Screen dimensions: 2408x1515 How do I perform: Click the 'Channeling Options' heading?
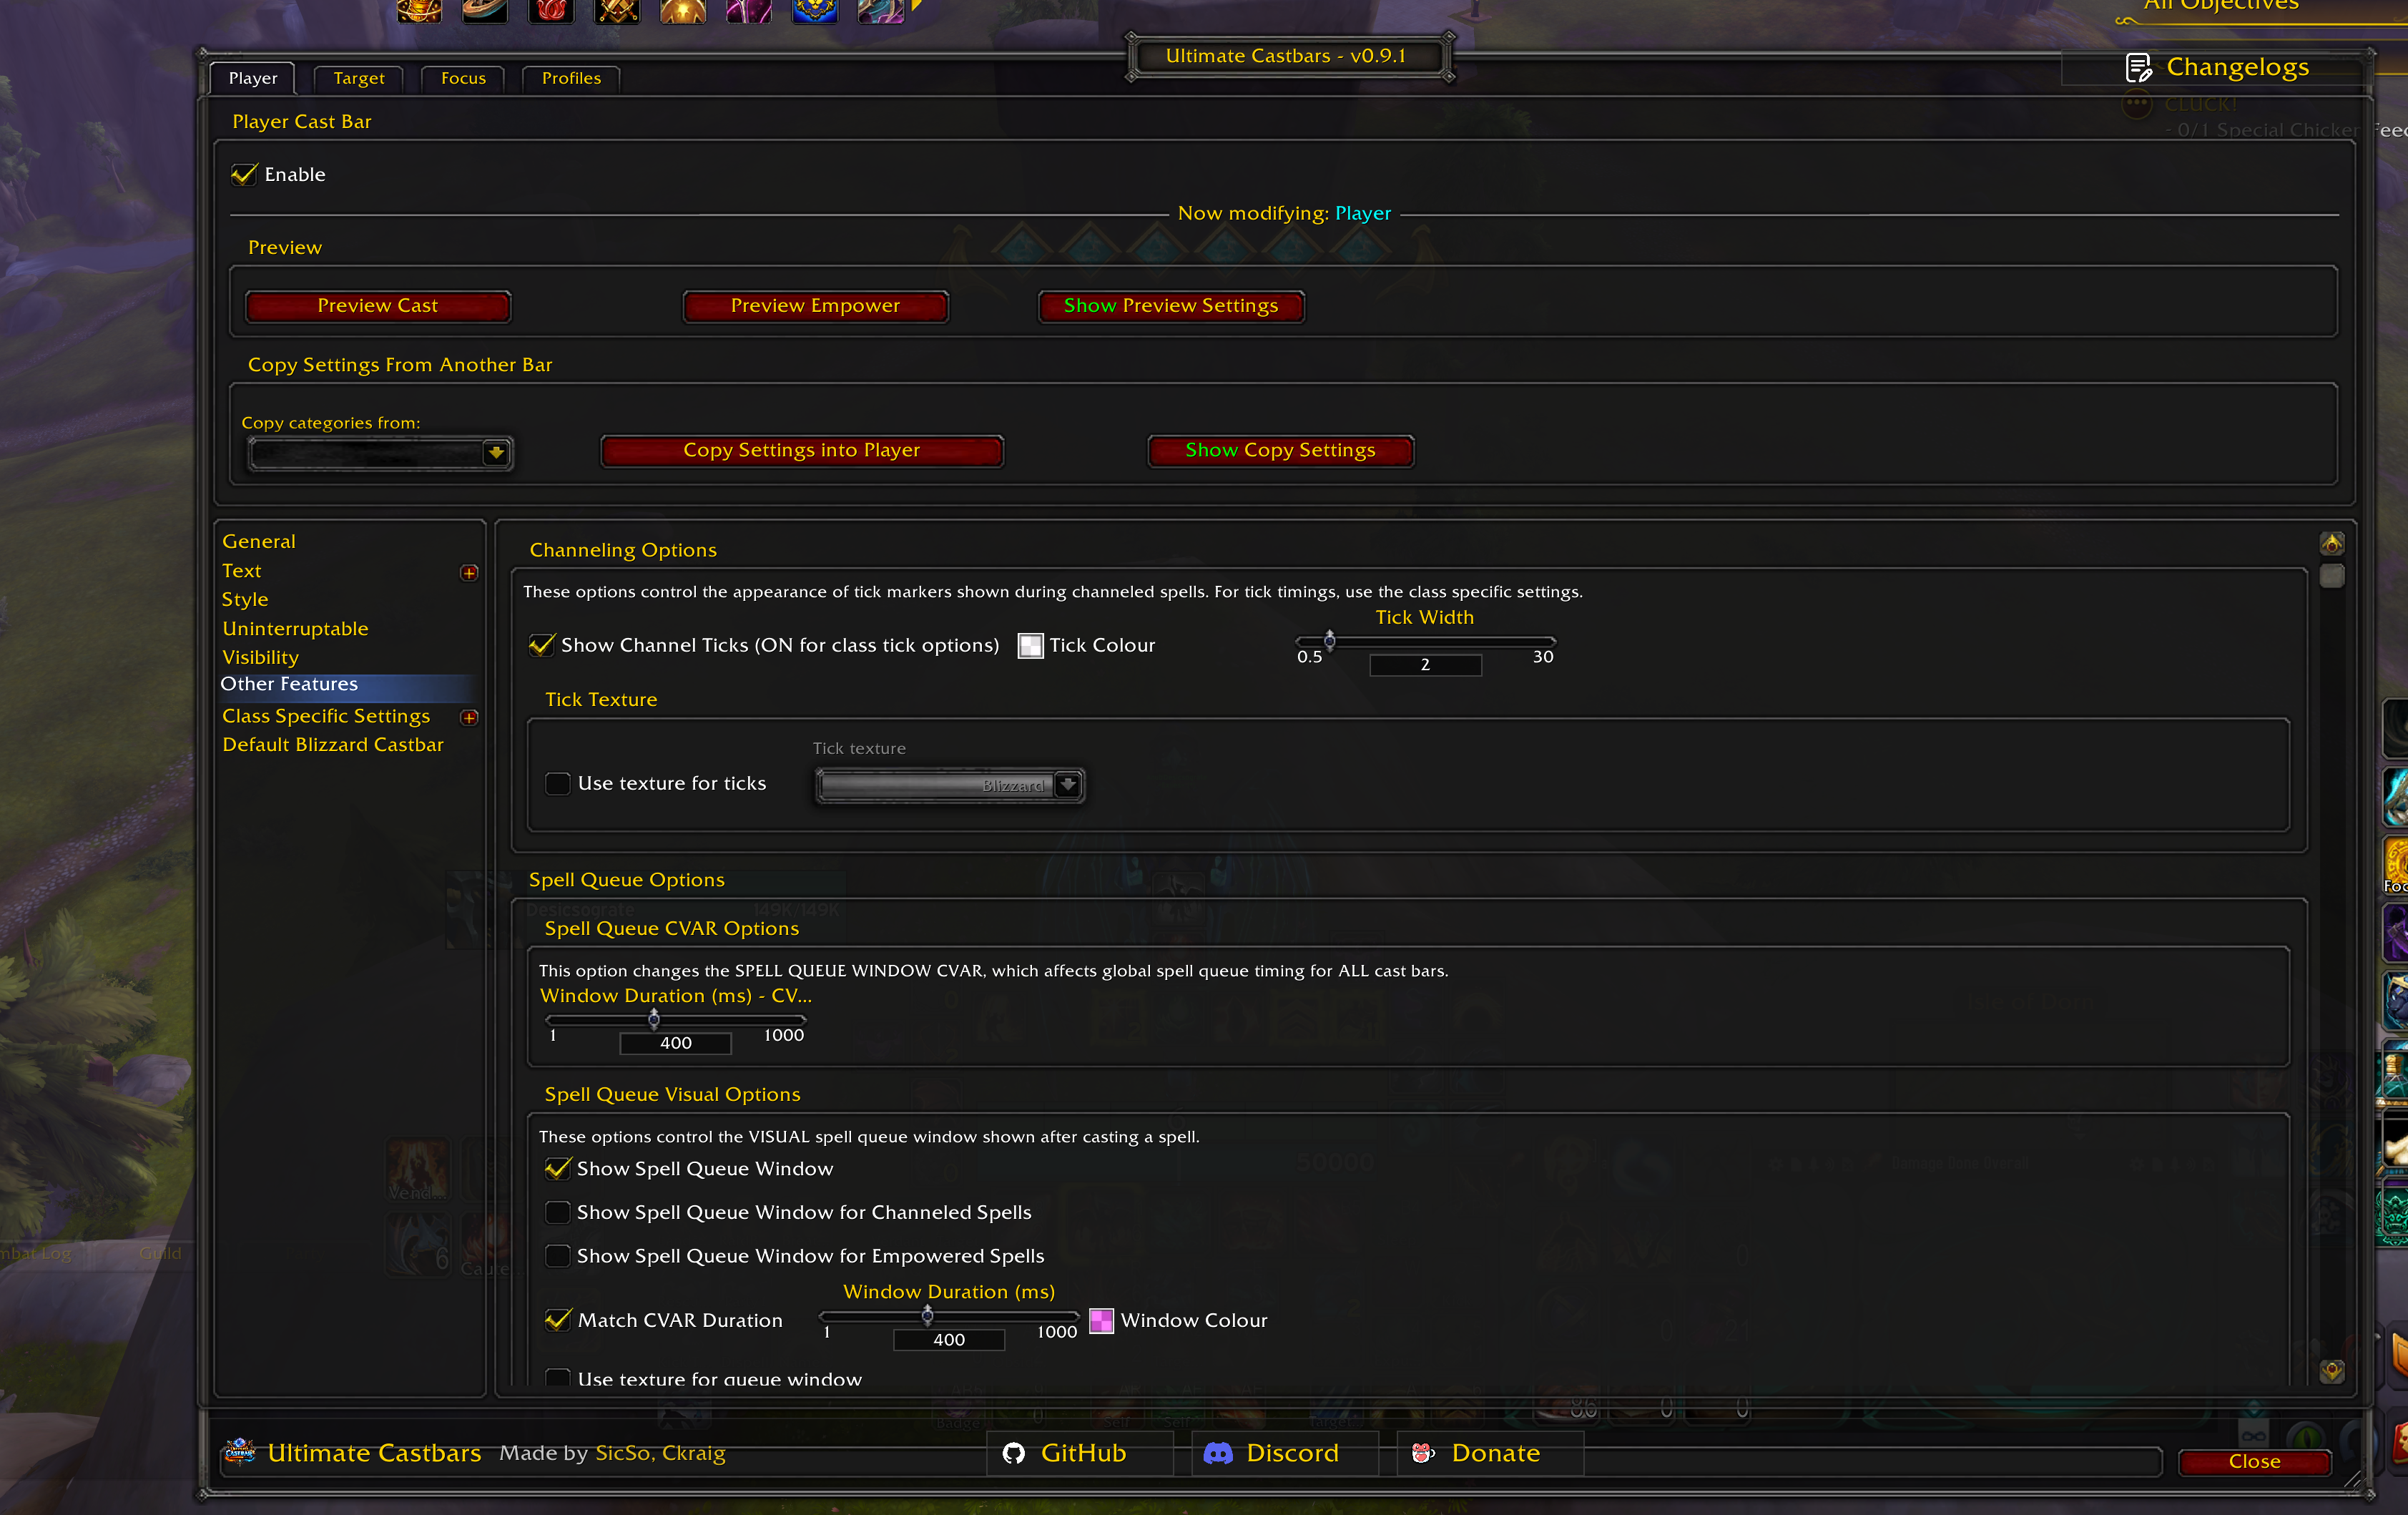pyautogui.click(x=623, y=551)
